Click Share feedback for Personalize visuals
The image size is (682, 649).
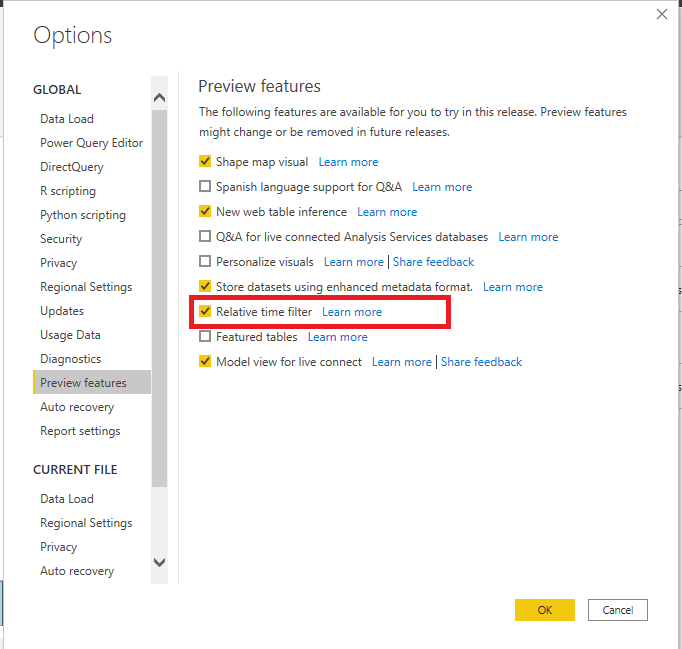tap(433, 262)
